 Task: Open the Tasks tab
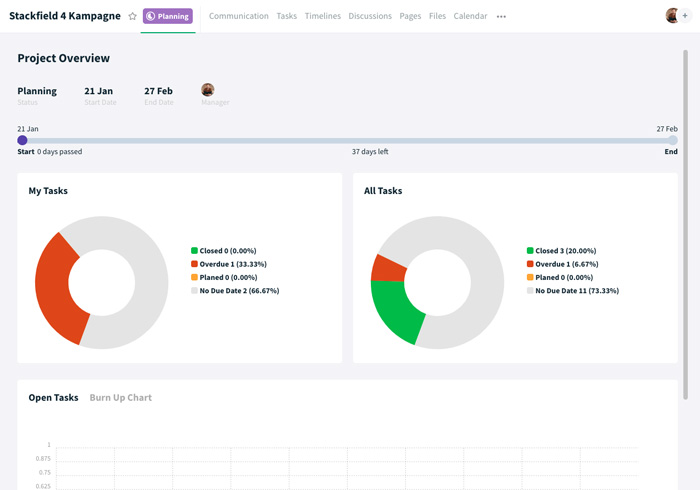(287, 16)
